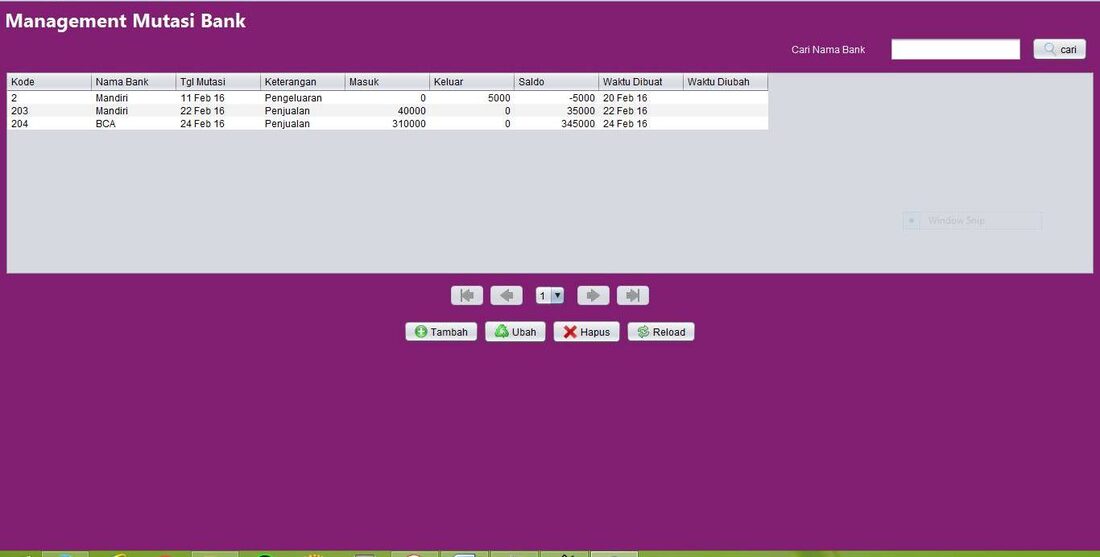Click the Saldo value -5000
The width and height of the screenshot is (1100, 557).
tap(556, 98)
